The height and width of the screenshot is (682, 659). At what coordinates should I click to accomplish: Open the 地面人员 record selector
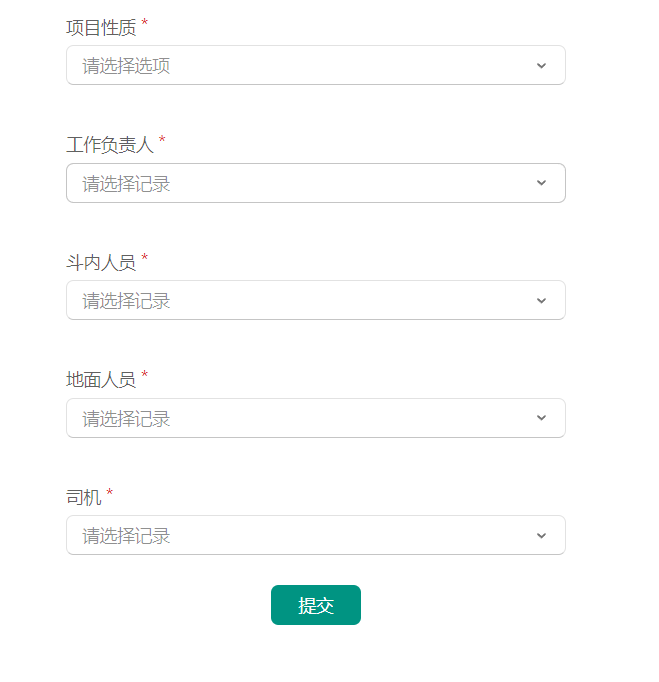[316, 418]
